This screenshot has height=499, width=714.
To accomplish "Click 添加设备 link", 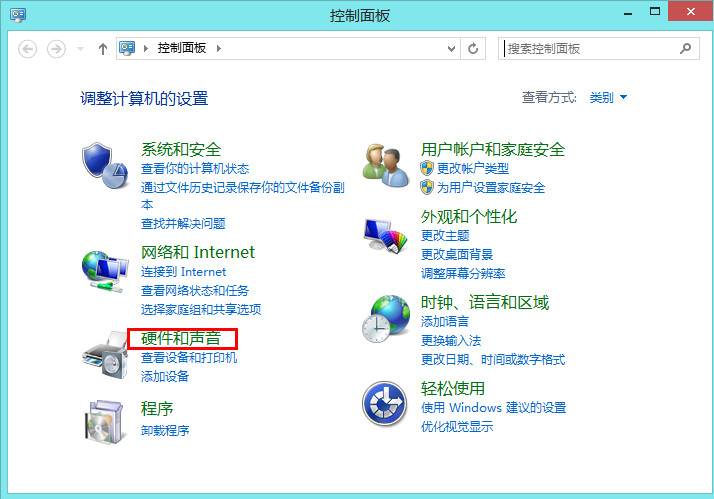I will [x=165, y=377].
